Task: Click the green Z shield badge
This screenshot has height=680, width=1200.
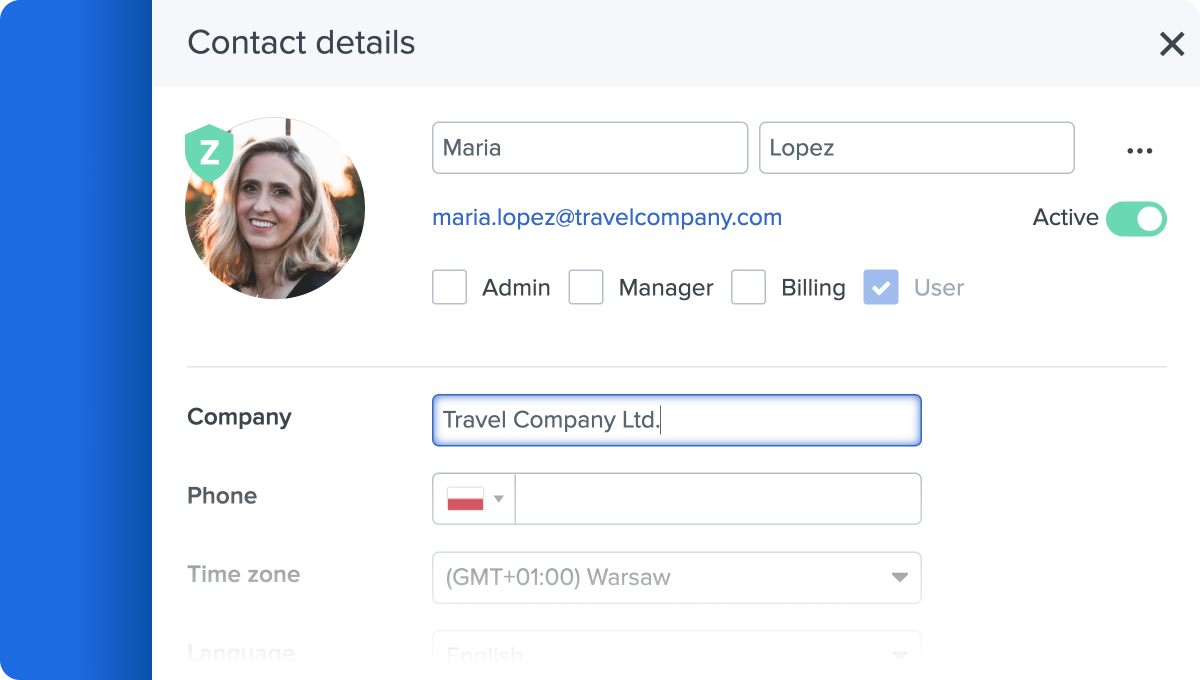Action: pos(210,153)
